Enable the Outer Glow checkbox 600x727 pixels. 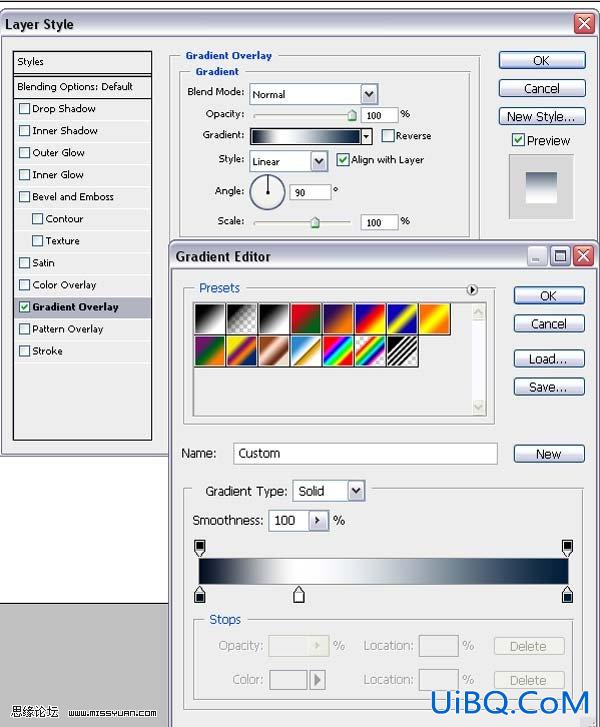25,153
